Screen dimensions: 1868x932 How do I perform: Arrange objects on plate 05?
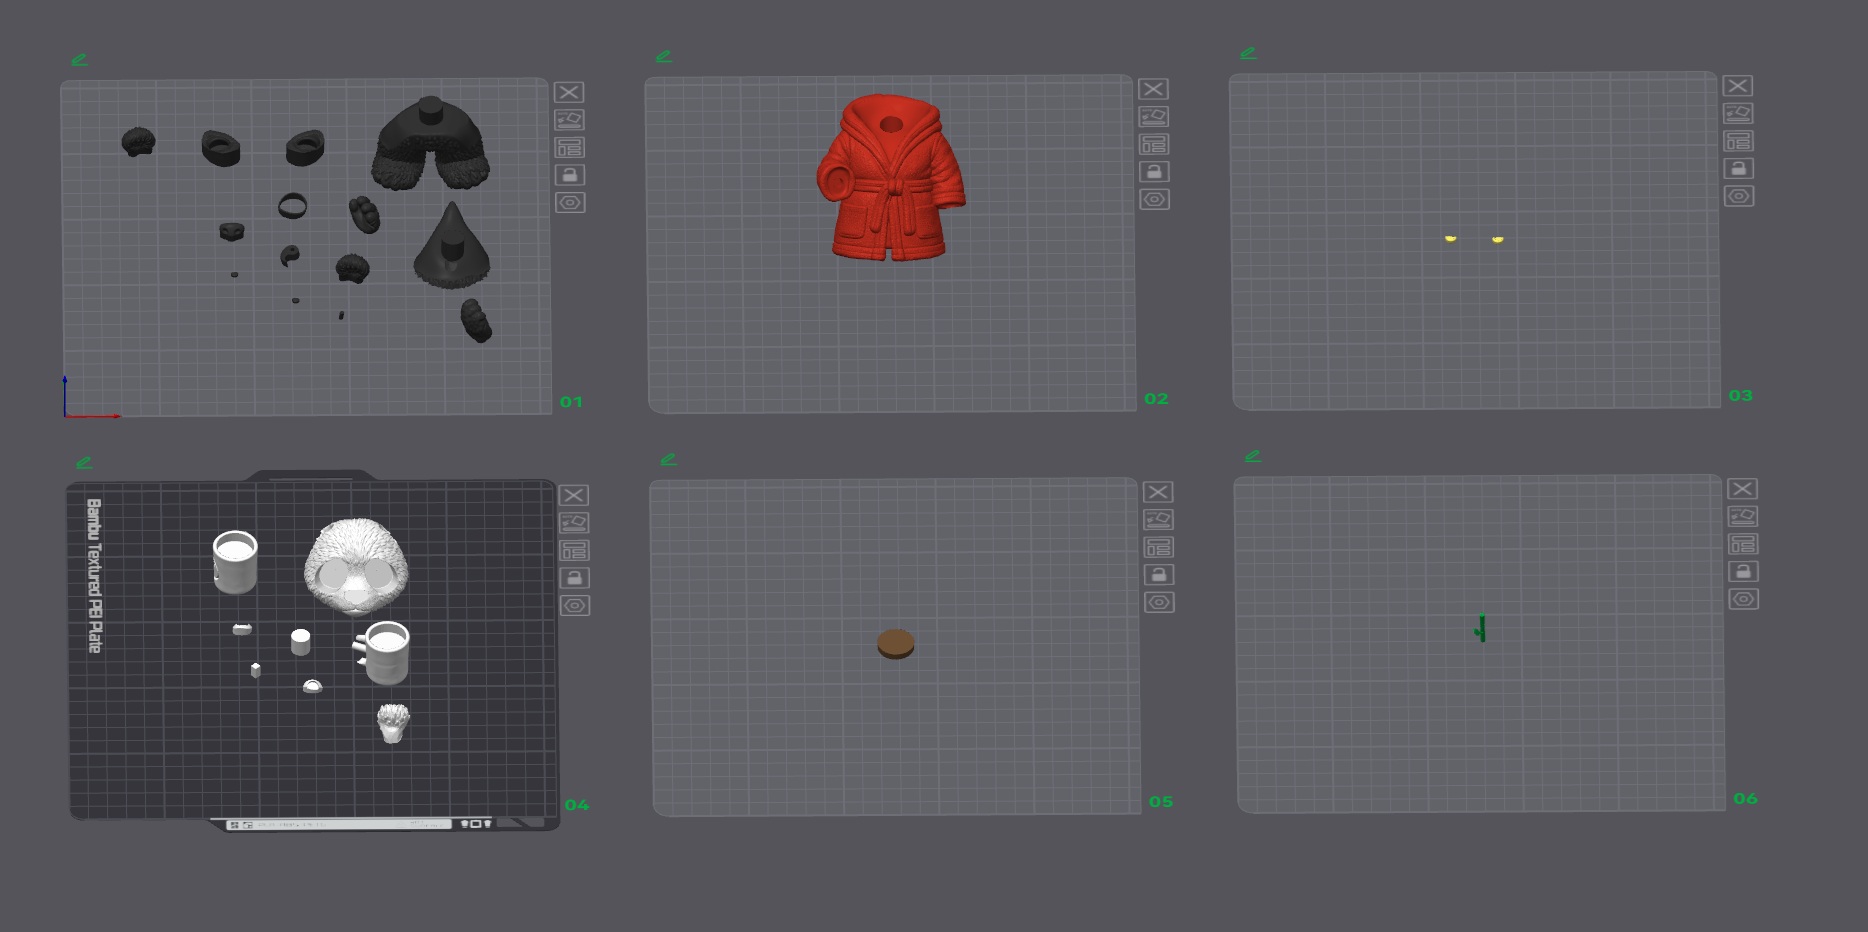click(x=1158, y=547)
